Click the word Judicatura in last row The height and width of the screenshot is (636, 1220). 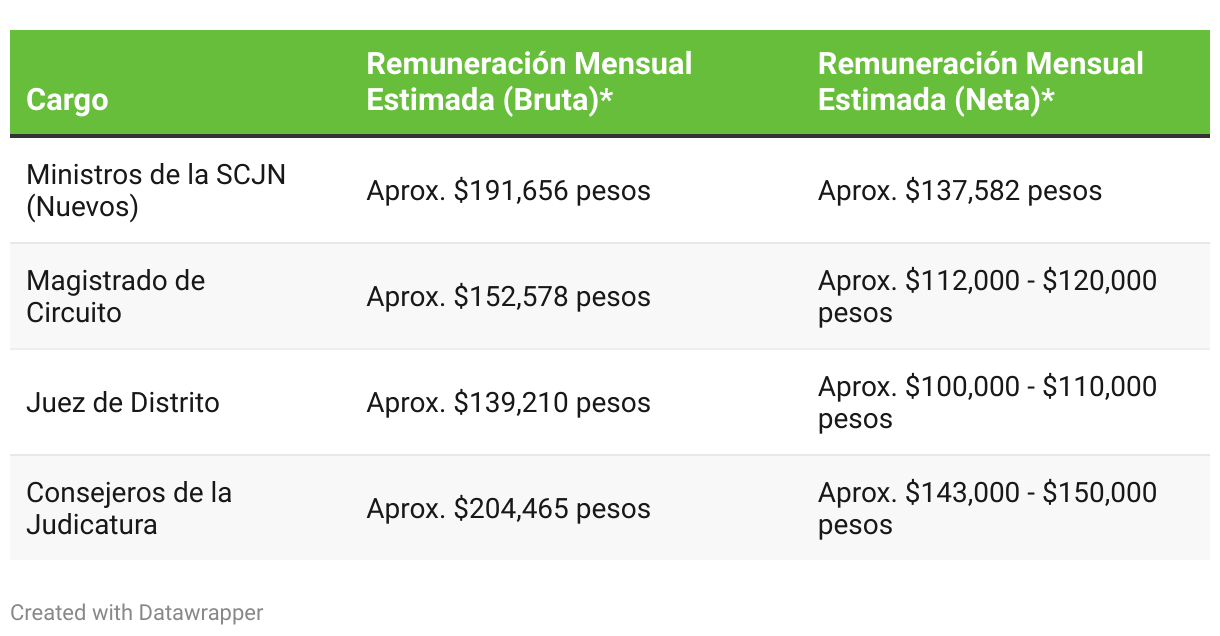point(92,524)
